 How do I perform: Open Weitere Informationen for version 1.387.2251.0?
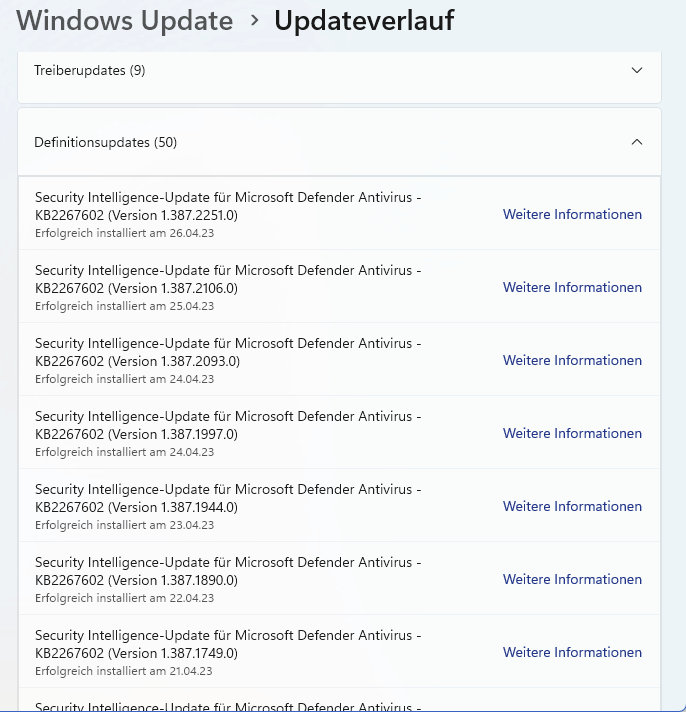click(x=572, y=214)
